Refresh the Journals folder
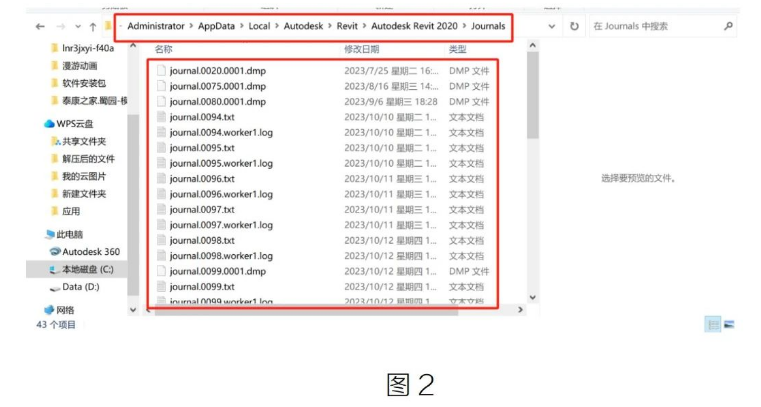This screenshot has height=407, width=761. 574,26
